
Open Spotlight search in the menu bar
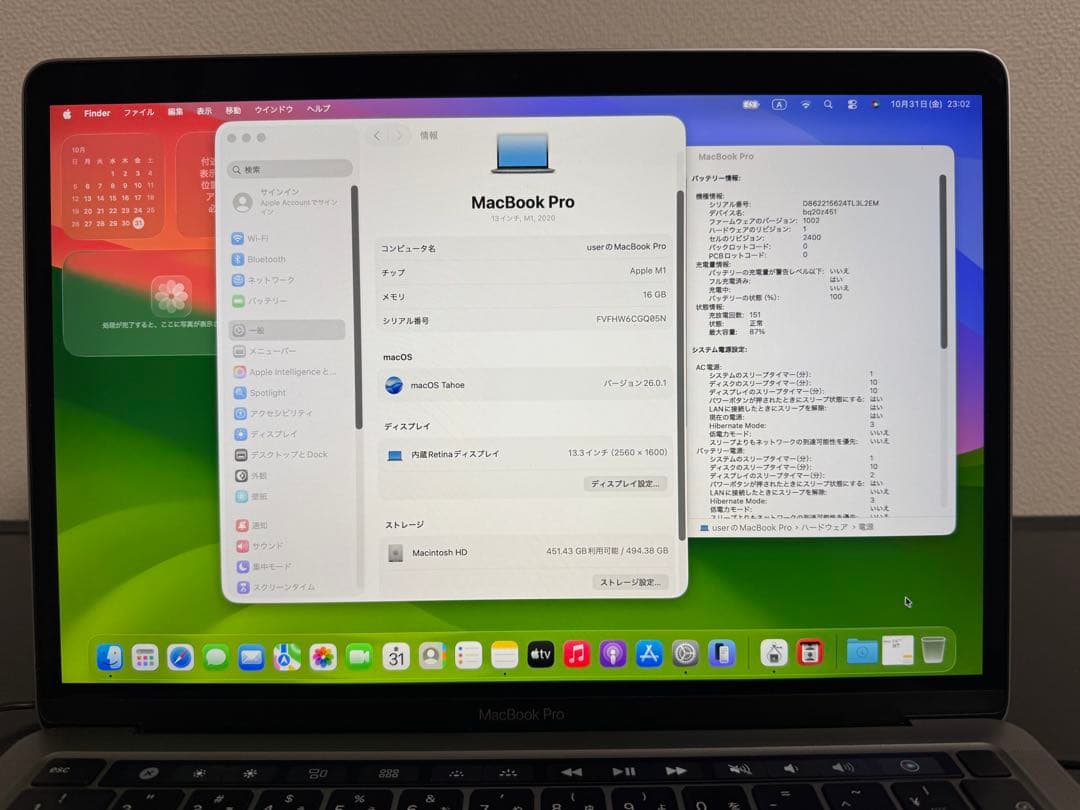coord(827,104)
